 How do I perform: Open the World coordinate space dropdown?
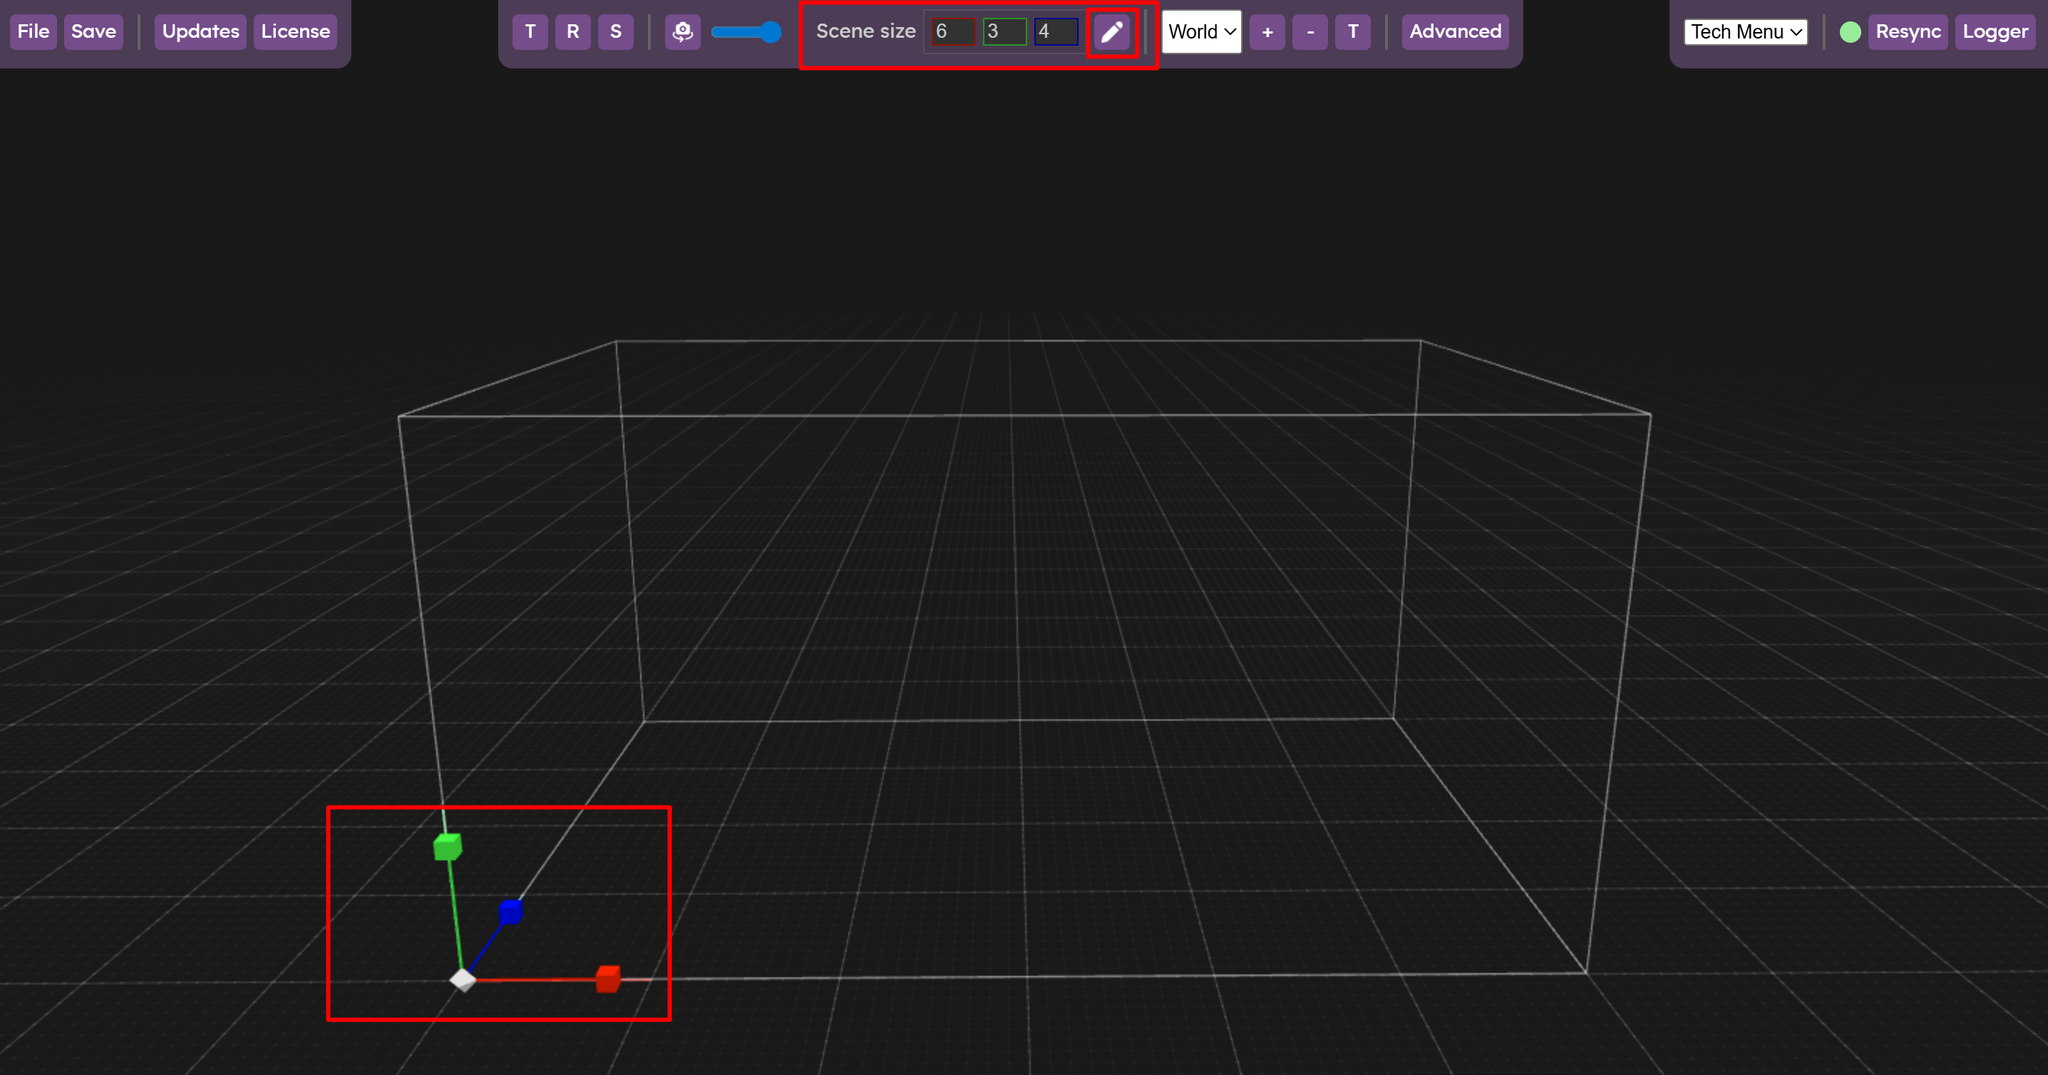(x=1202, y=32)
